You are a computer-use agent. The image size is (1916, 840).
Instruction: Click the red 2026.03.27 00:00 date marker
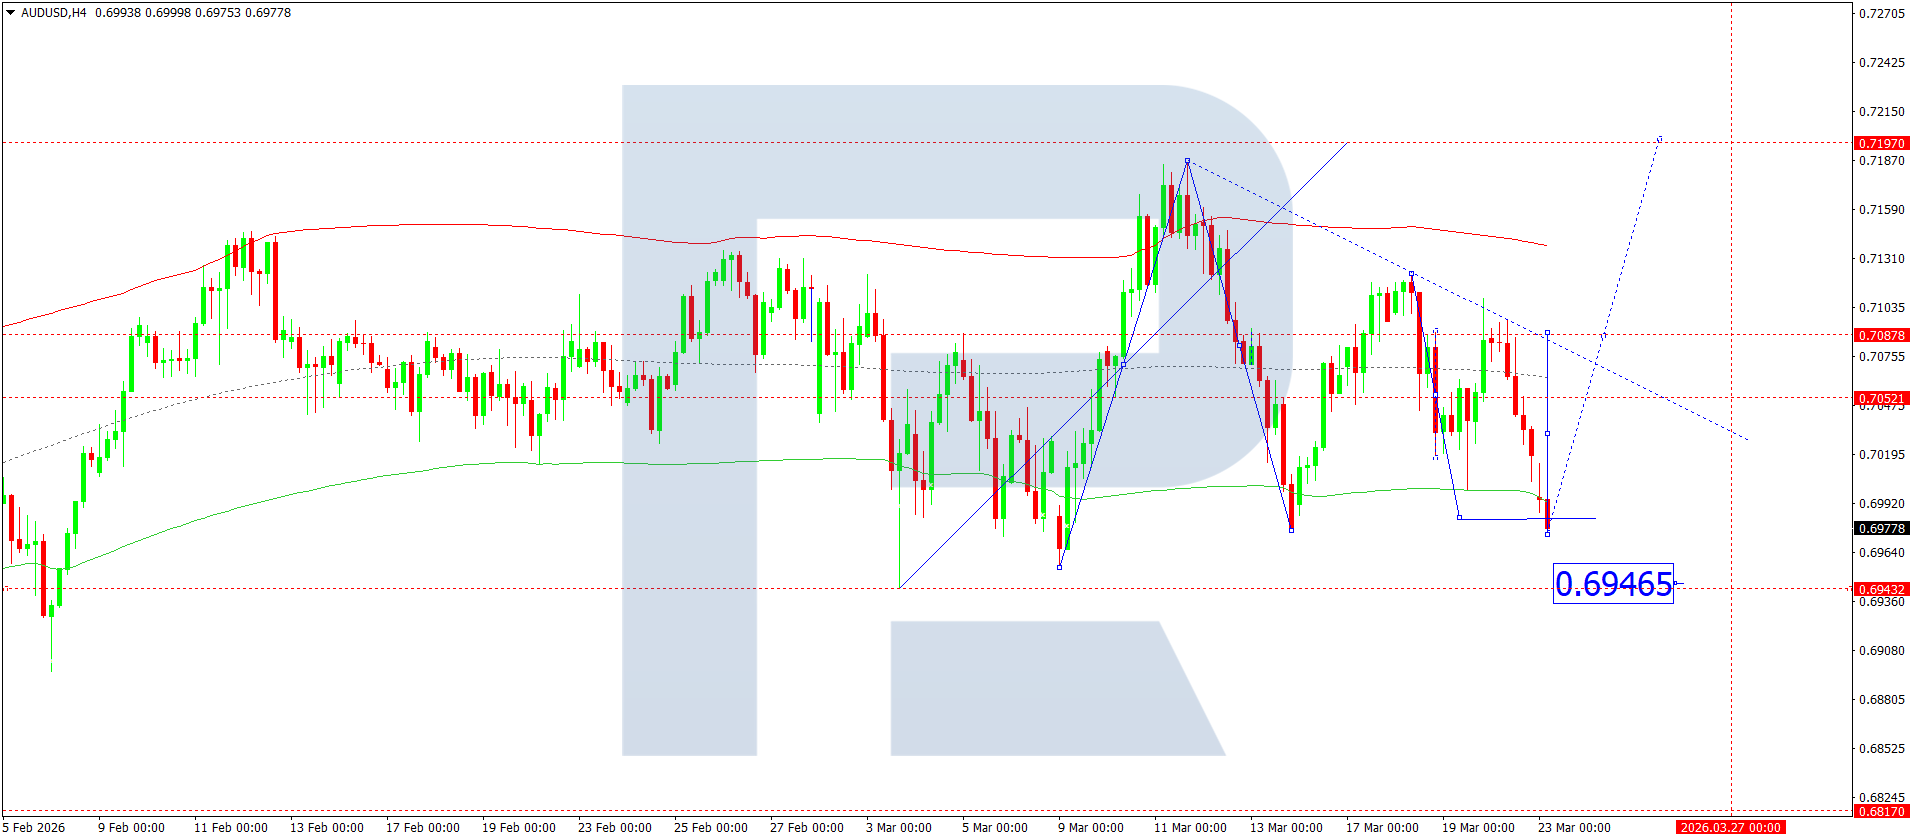coord(1730,827)
